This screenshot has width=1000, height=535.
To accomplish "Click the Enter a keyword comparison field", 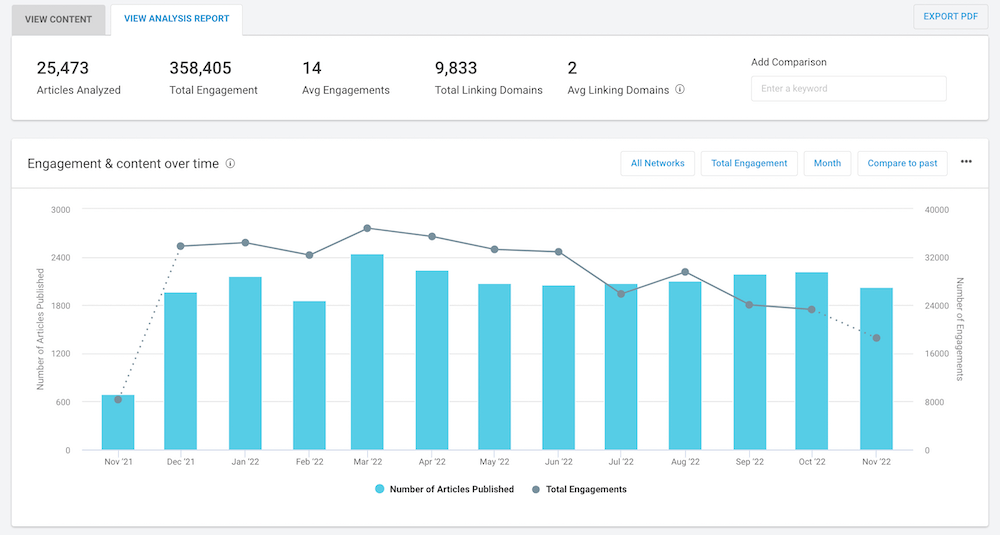I will coord(848,89).
